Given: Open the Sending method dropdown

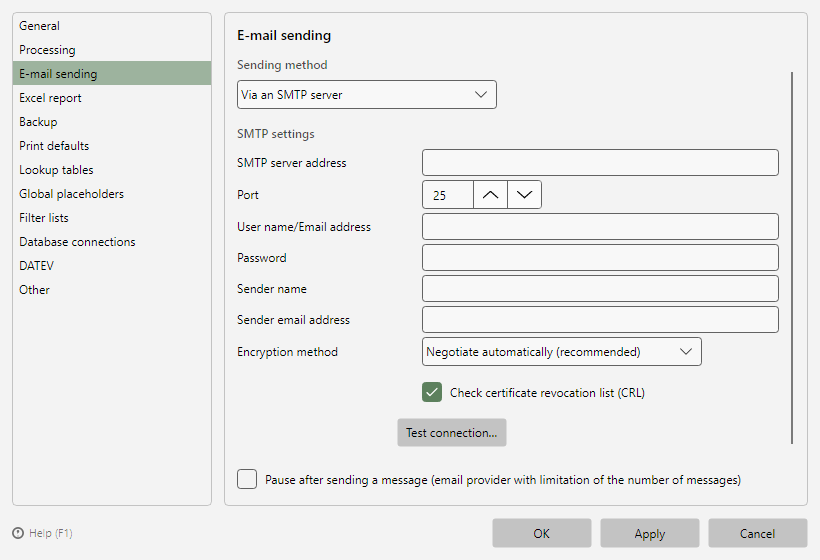Looking at the screenshot, I should (367, 95).
